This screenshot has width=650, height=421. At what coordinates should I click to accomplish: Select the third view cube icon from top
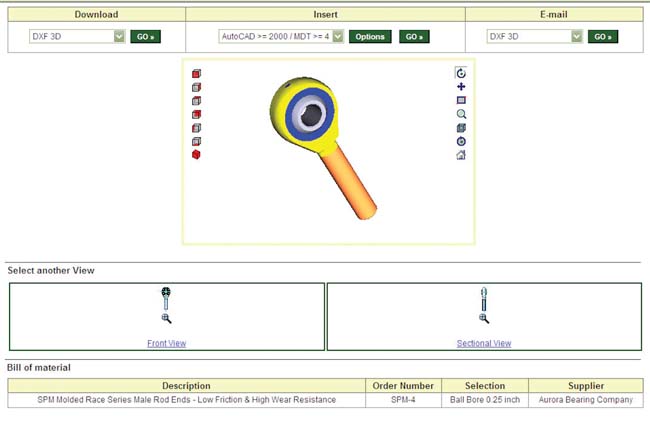[x=196, y=101]
